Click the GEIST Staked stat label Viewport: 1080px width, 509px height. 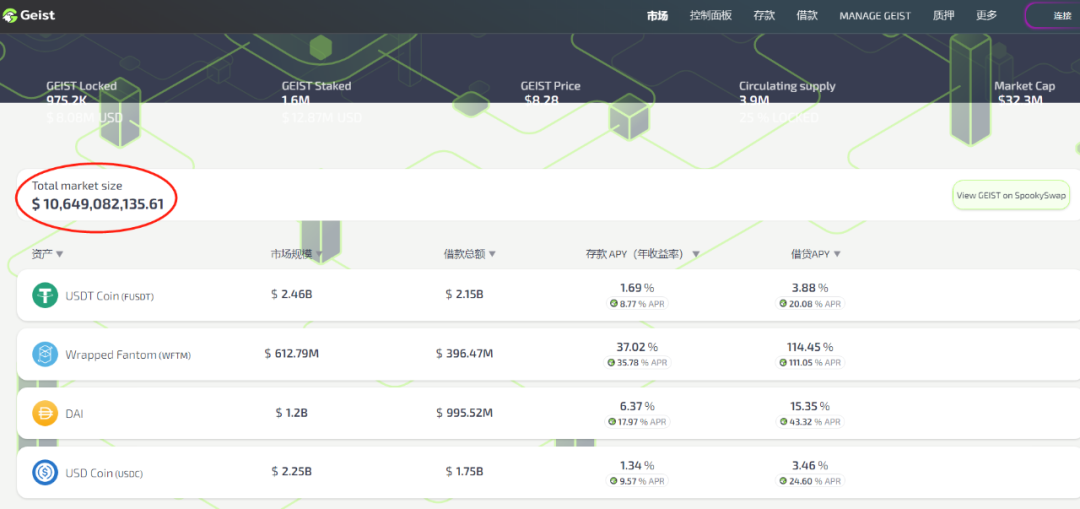[x=316, y=86]
